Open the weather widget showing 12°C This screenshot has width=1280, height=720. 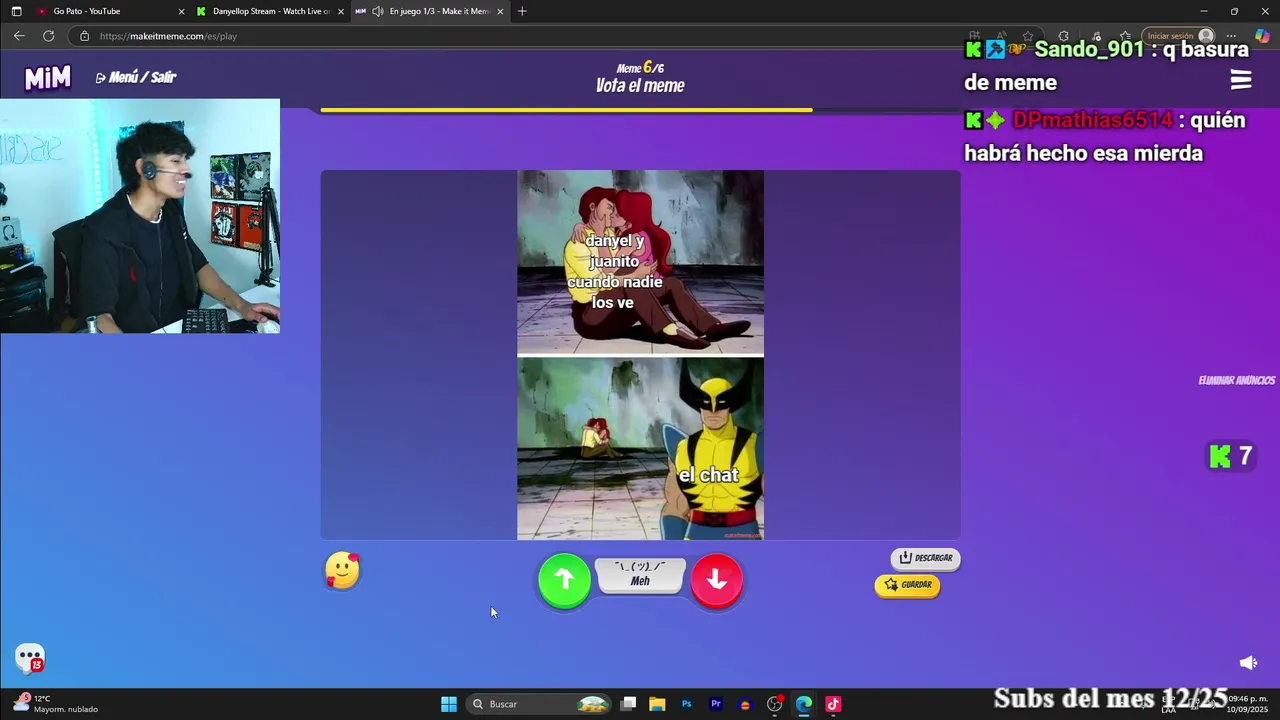click(56, 704)
